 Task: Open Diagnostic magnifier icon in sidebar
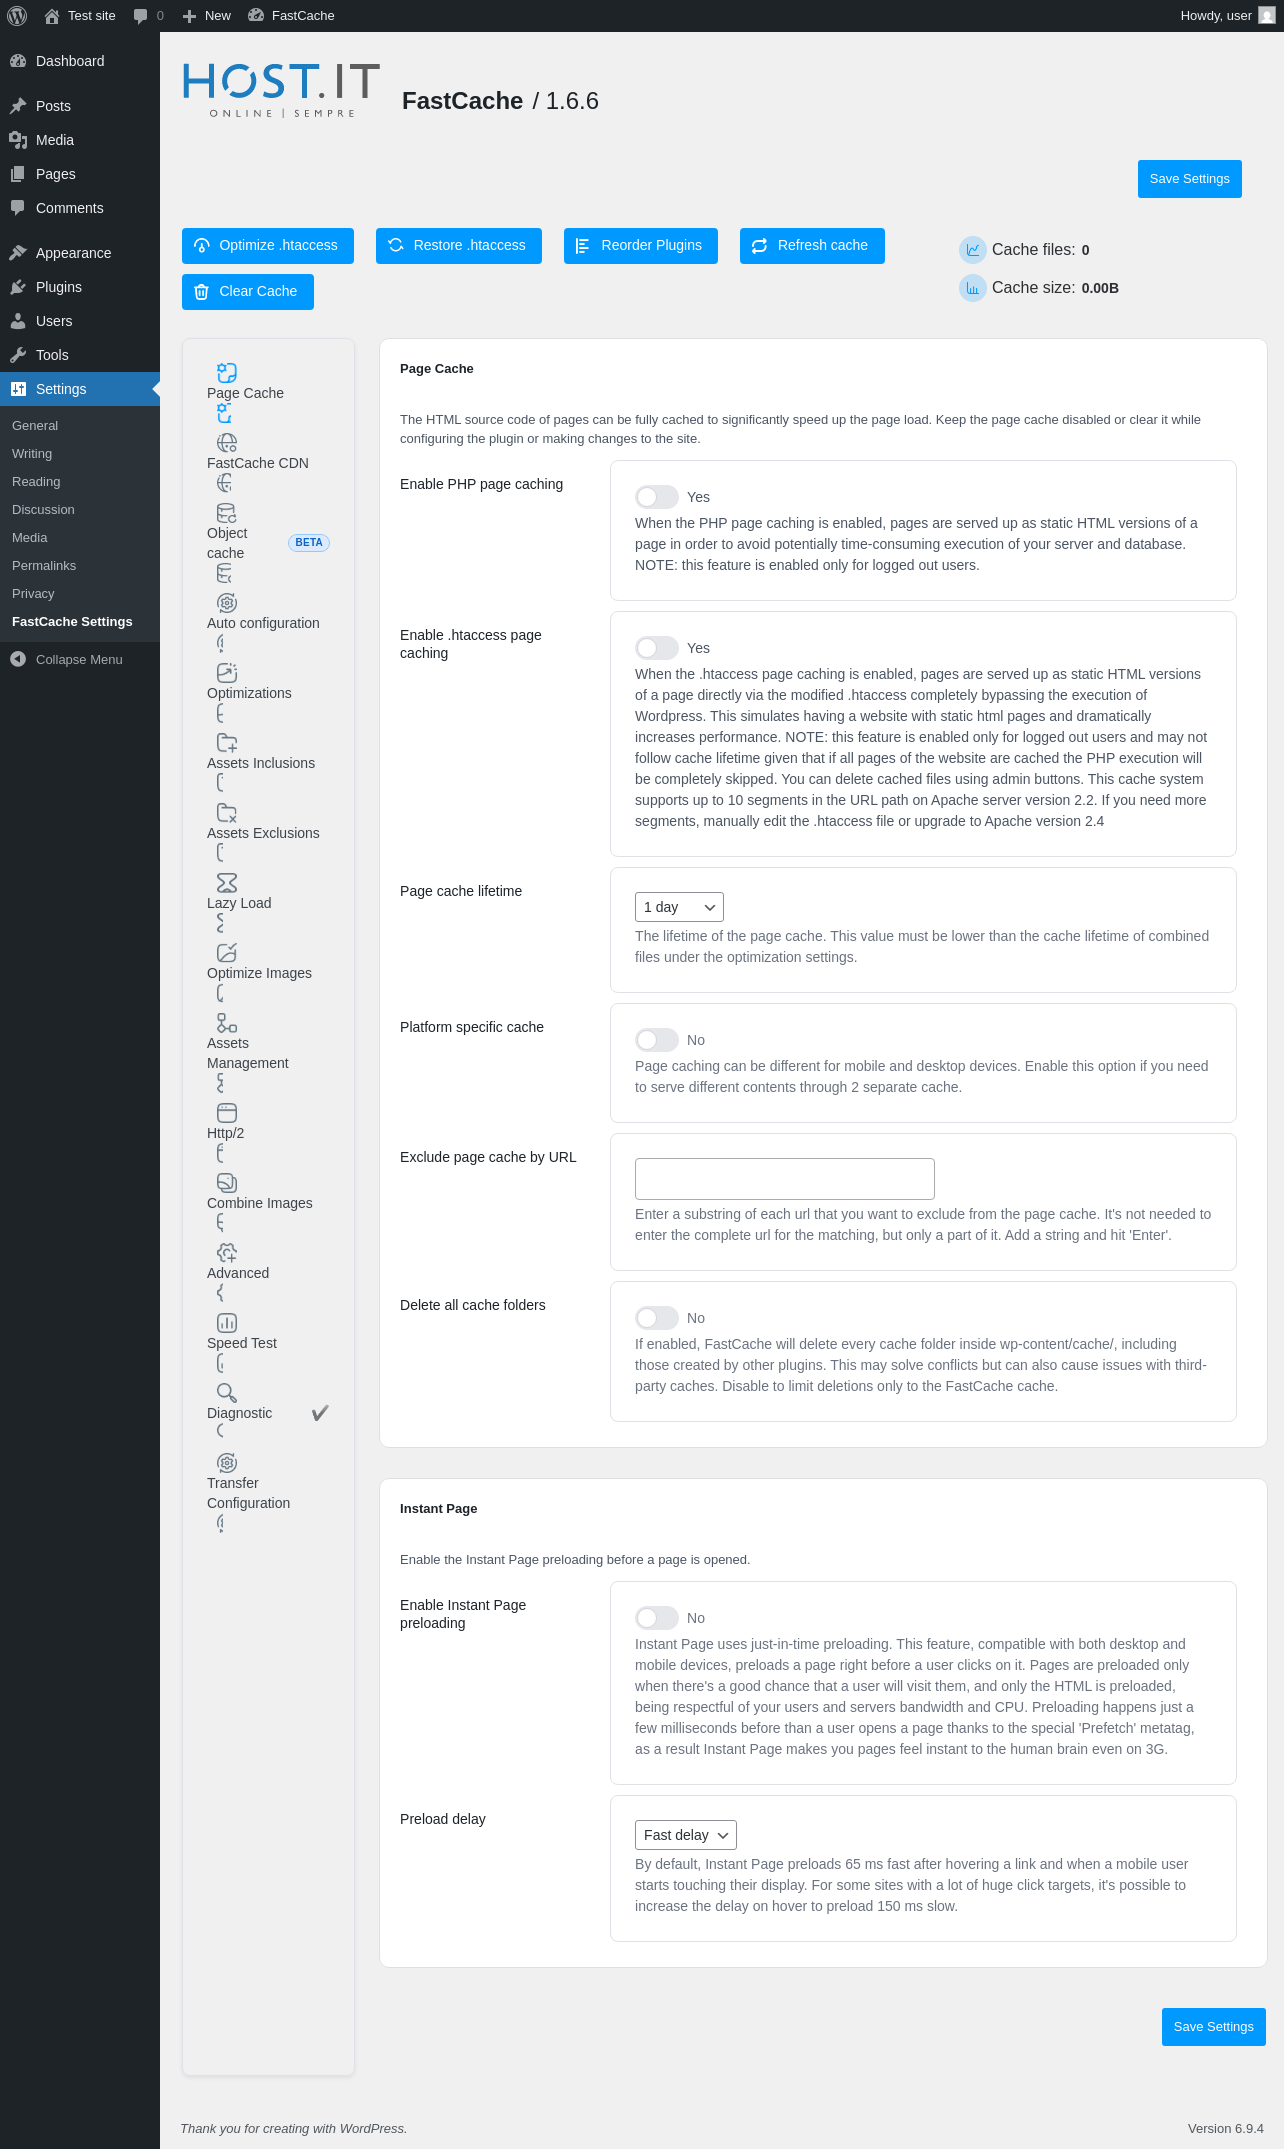(x=227, y=1392)
